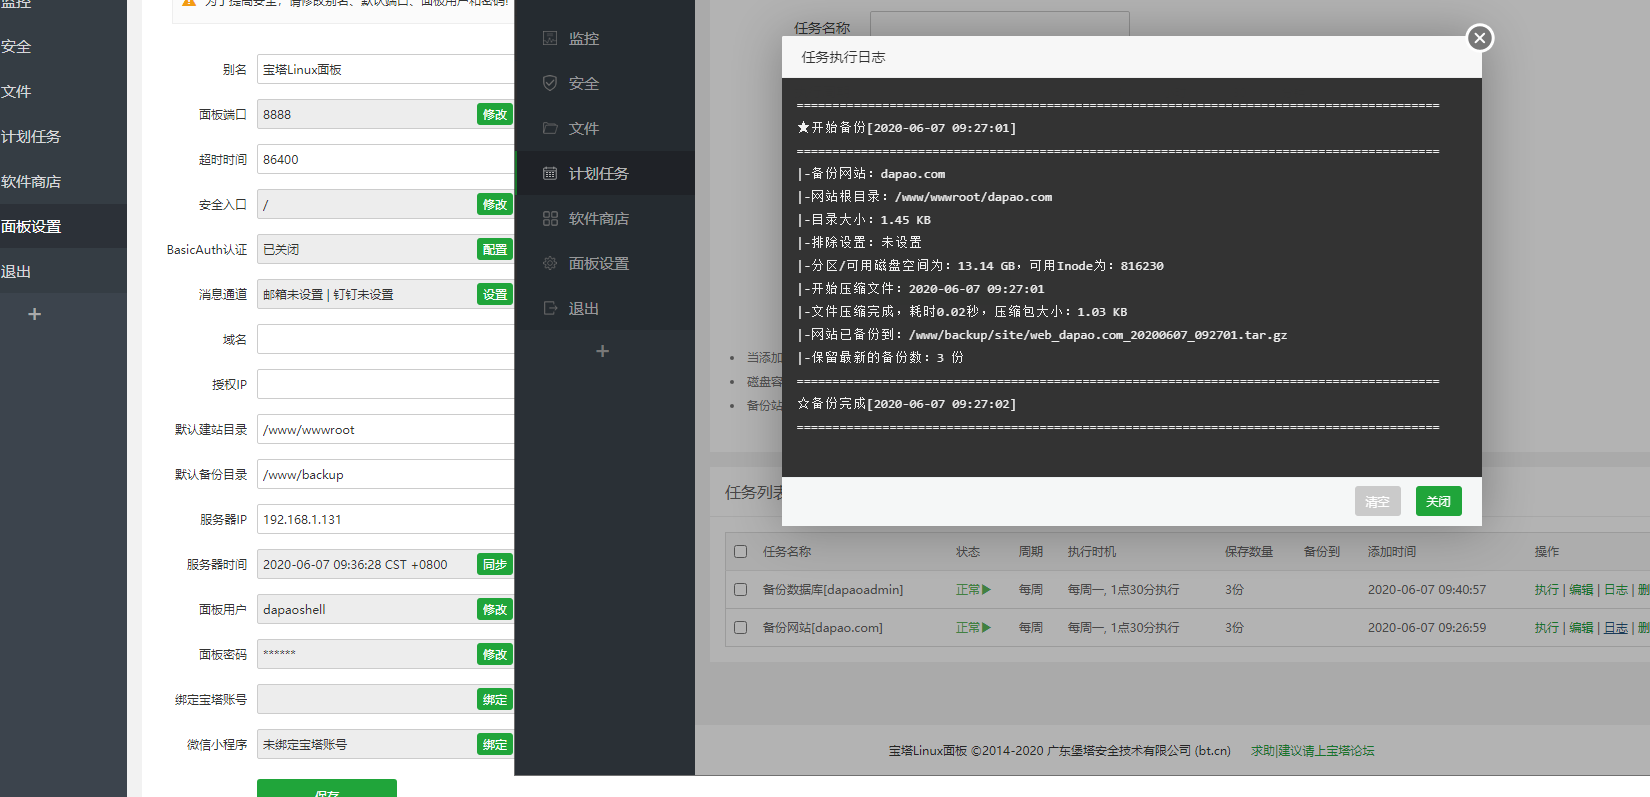Viewport: 1650px width, 797px height.
Task: Click 修改 button next to 面板密码
Action: (495, 654)
